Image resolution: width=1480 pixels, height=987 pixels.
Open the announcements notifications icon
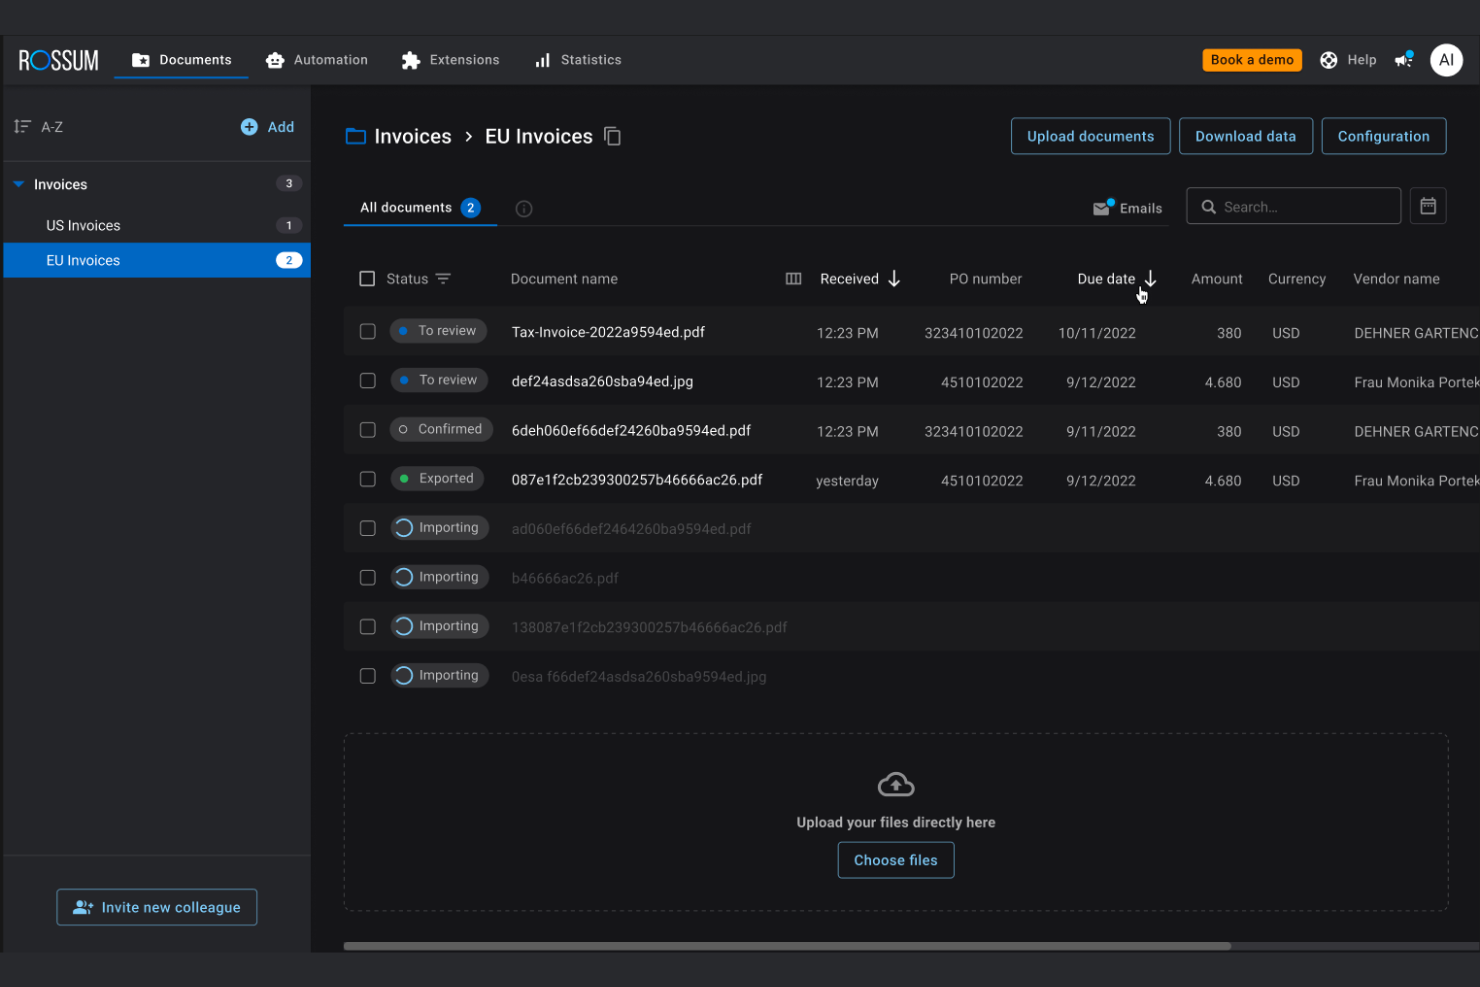1403,60
